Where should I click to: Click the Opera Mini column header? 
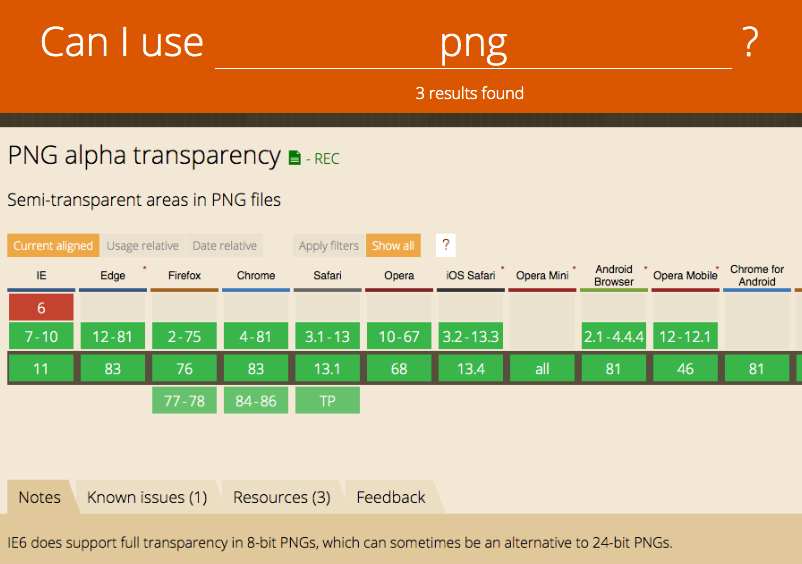pos(542,276)
